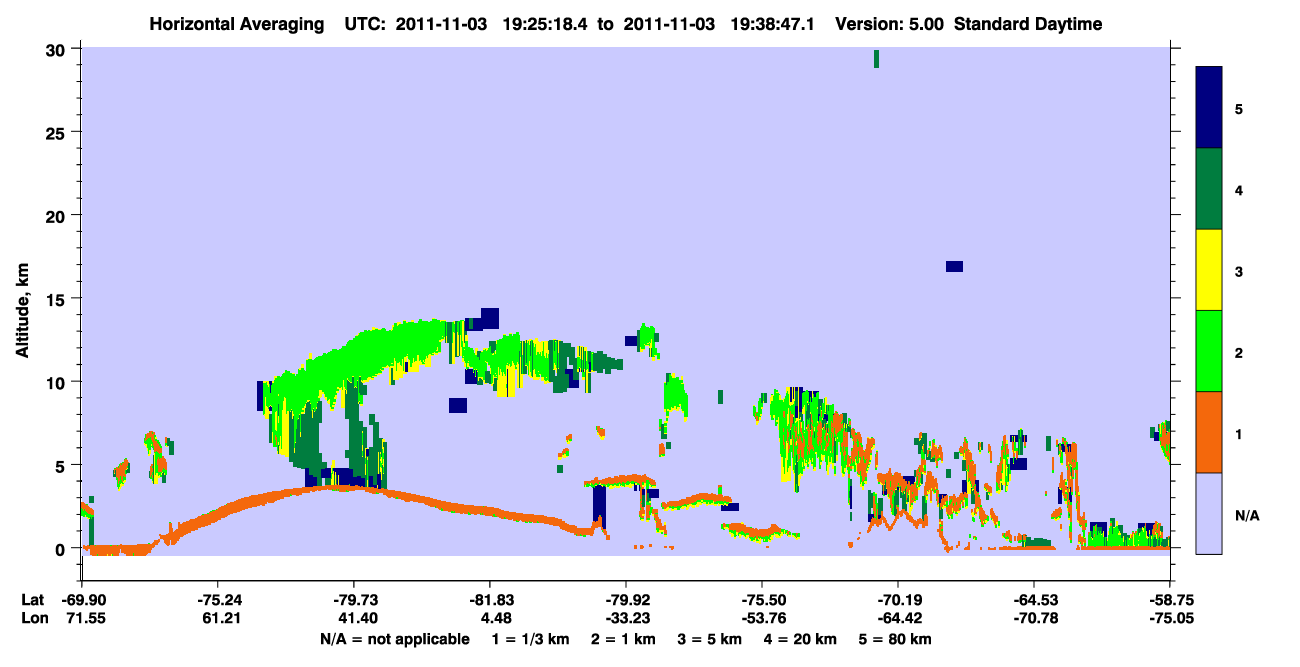Click the 'Standard Daytime' title text
The width and height of the screenshot is (1300, 667).
pyautogui.click(x=1028, y=24)
